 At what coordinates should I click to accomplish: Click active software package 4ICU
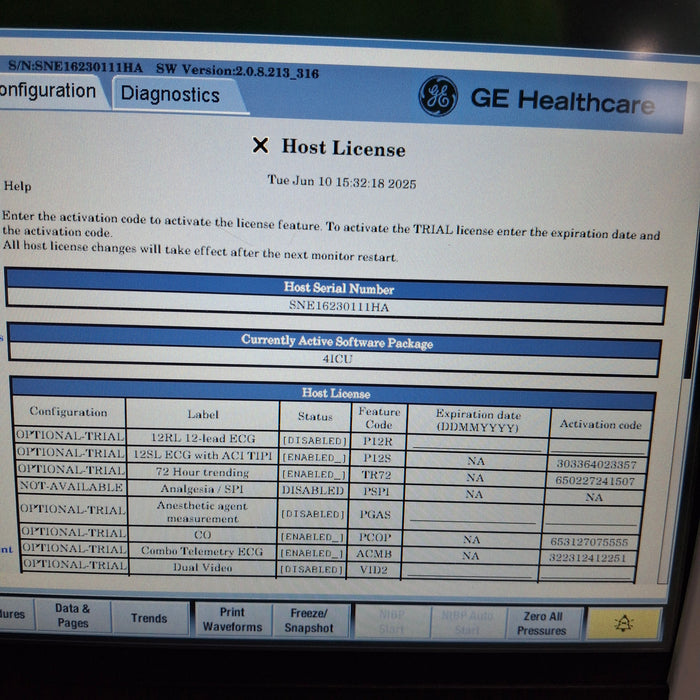pos(337,358)
